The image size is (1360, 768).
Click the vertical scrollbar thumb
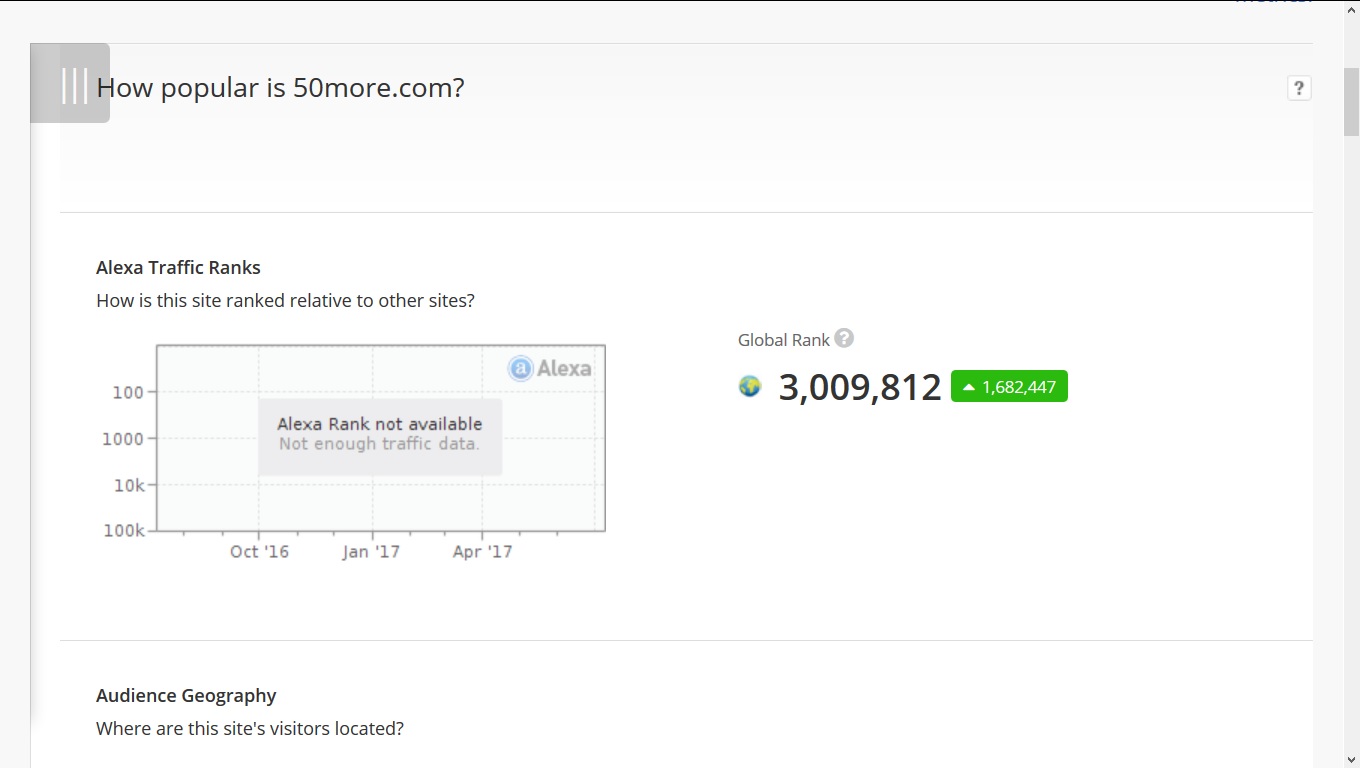click(1351, 100)
